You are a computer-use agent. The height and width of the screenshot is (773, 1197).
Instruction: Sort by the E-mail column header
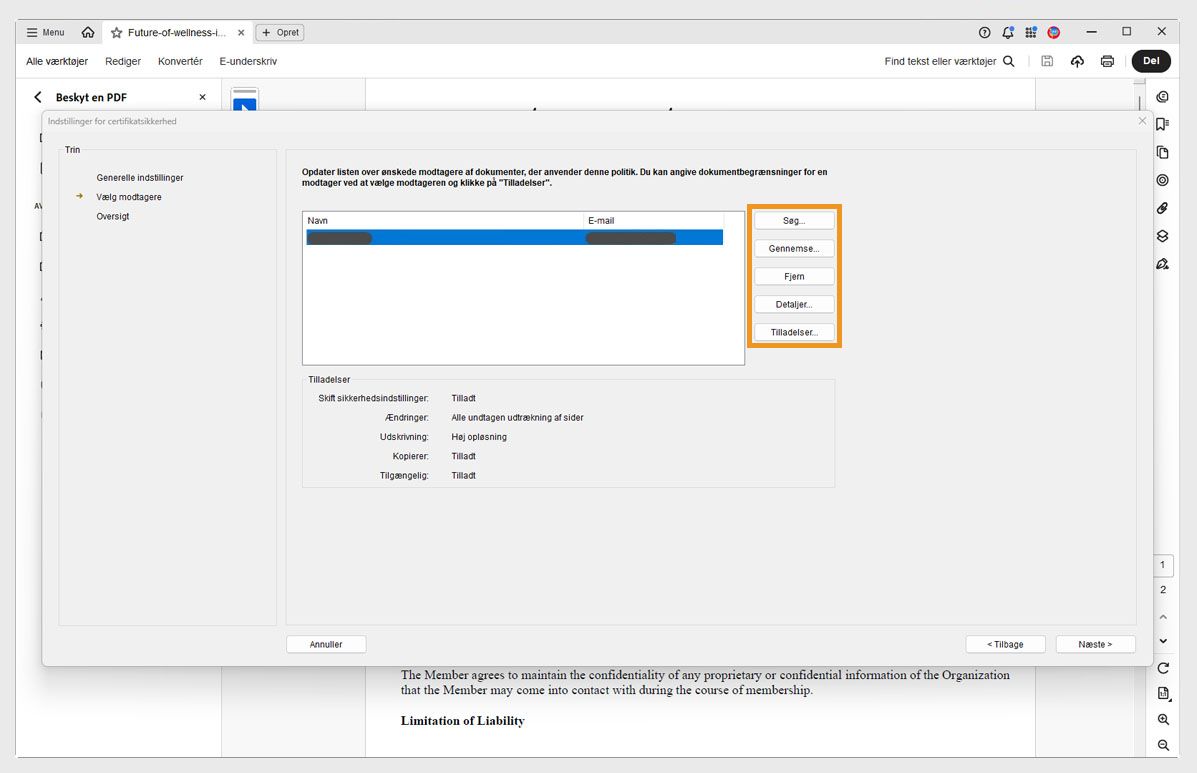tap(653, 221)
